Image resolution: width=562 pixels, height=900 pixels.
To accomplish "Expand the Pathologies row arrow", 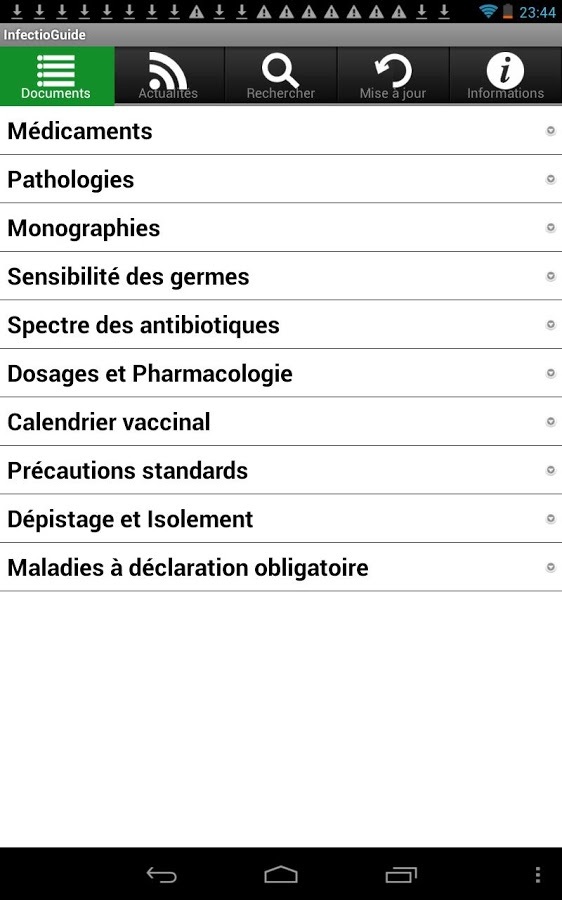I will [x=551, y=180].
